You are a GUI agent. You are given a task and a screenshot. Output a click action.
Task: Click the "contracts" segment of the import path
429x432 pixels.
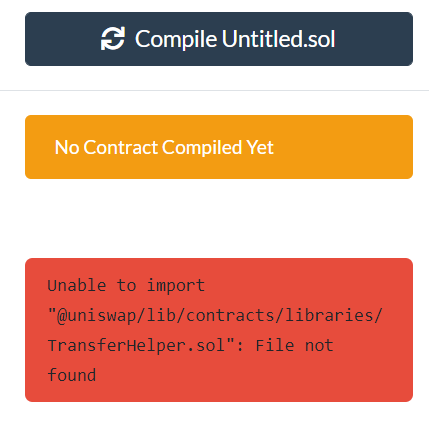point(230,315)
